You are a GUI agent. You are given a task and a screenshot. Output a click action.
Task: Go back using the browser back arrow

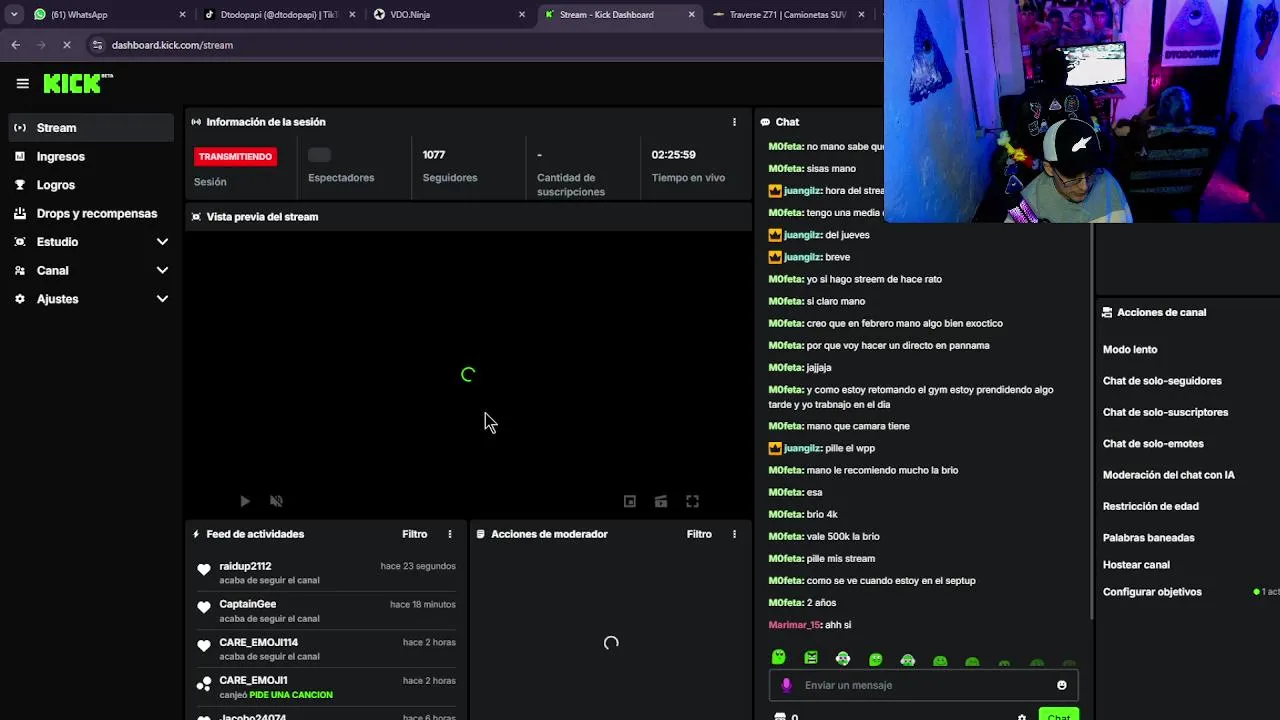15,45
